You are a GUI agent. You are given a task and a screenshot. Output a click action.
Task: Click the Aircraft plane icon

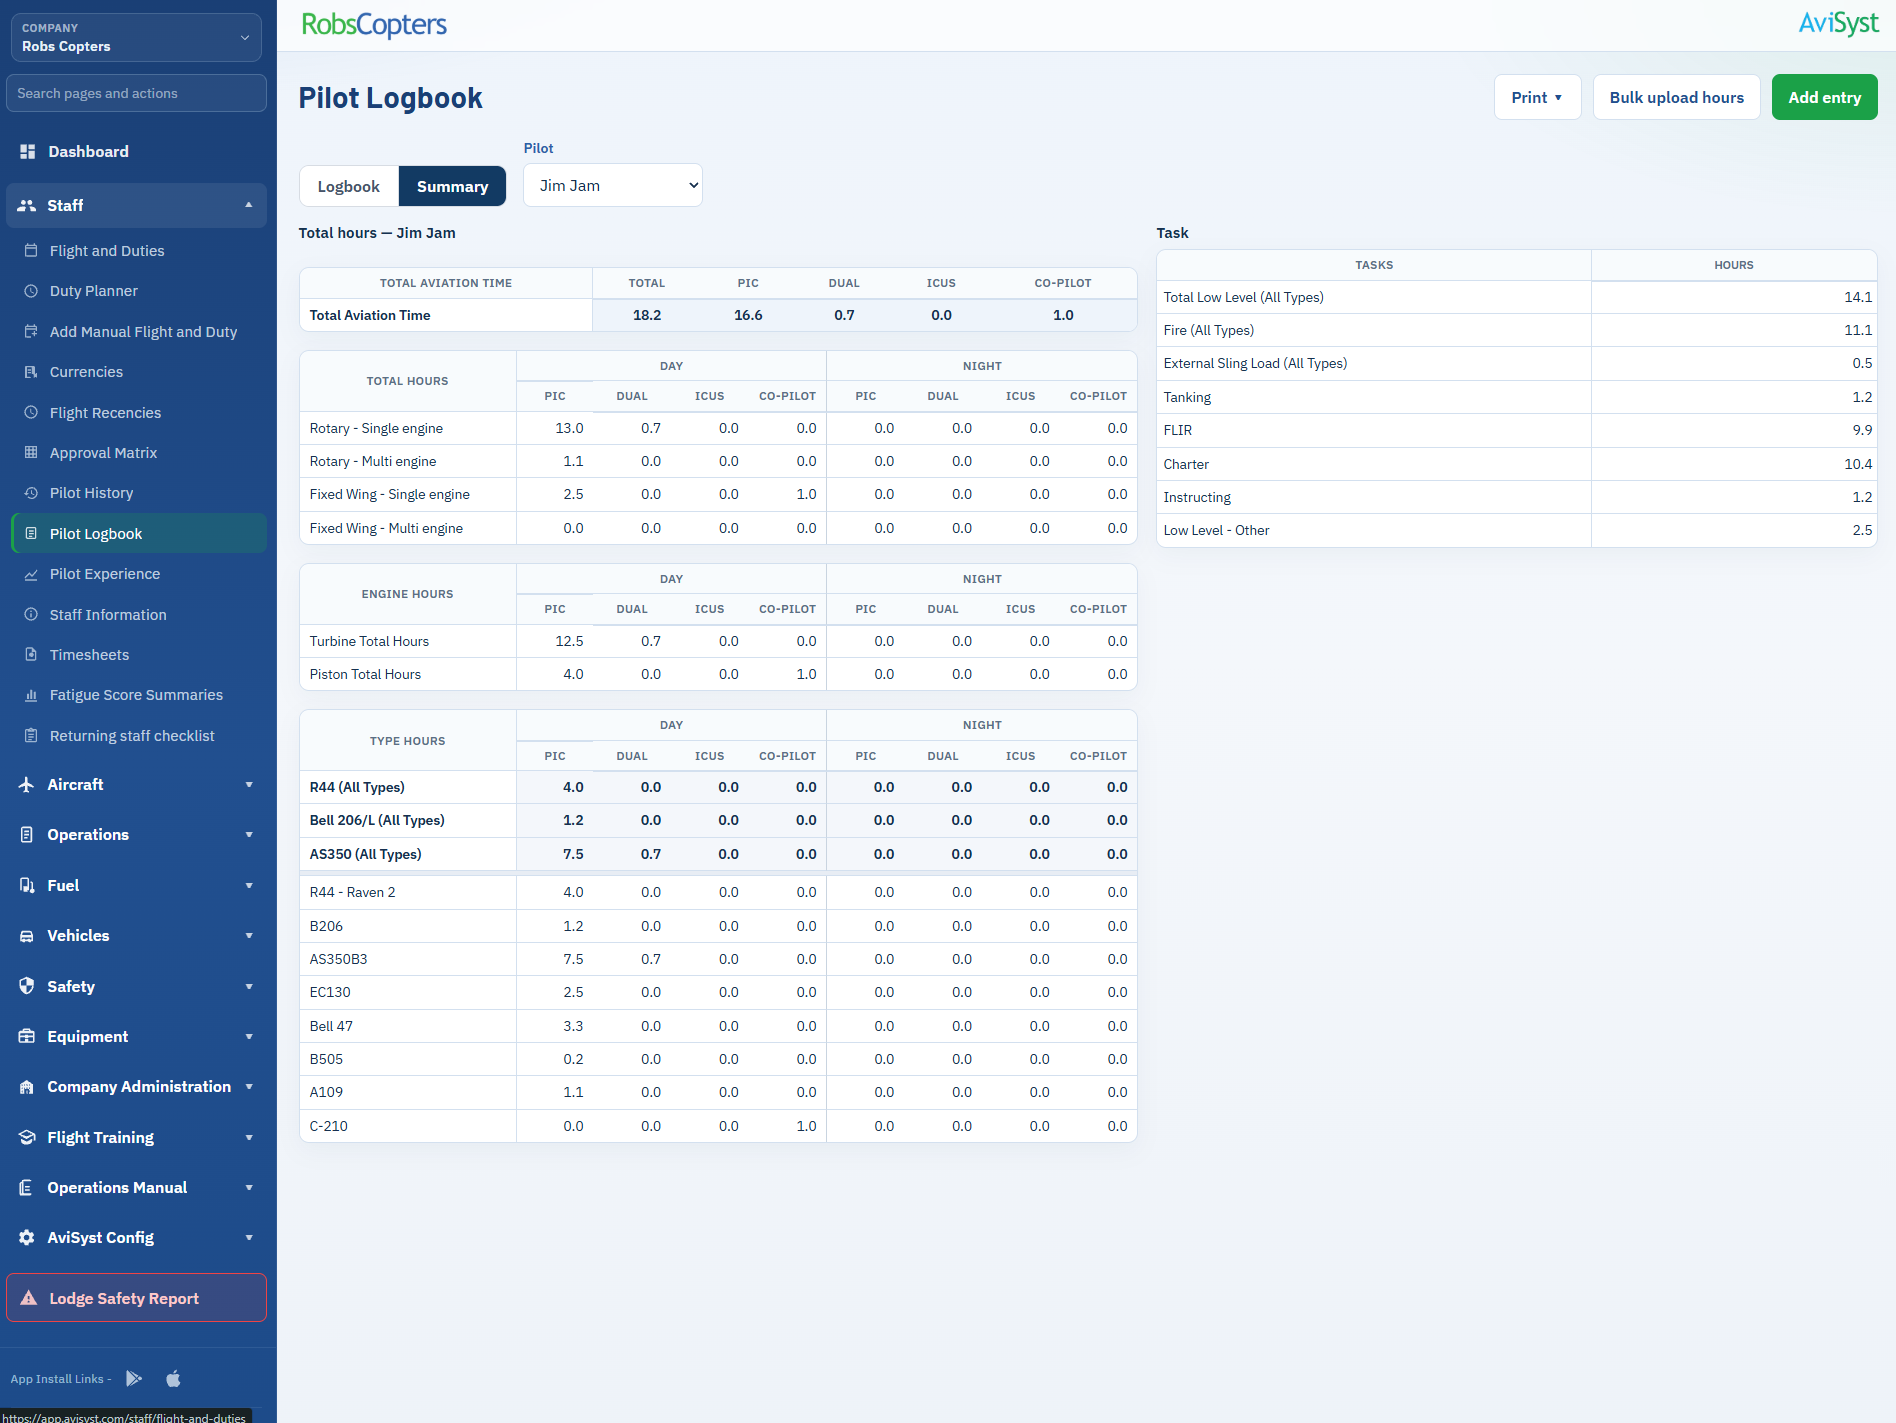tap(27, 785)
